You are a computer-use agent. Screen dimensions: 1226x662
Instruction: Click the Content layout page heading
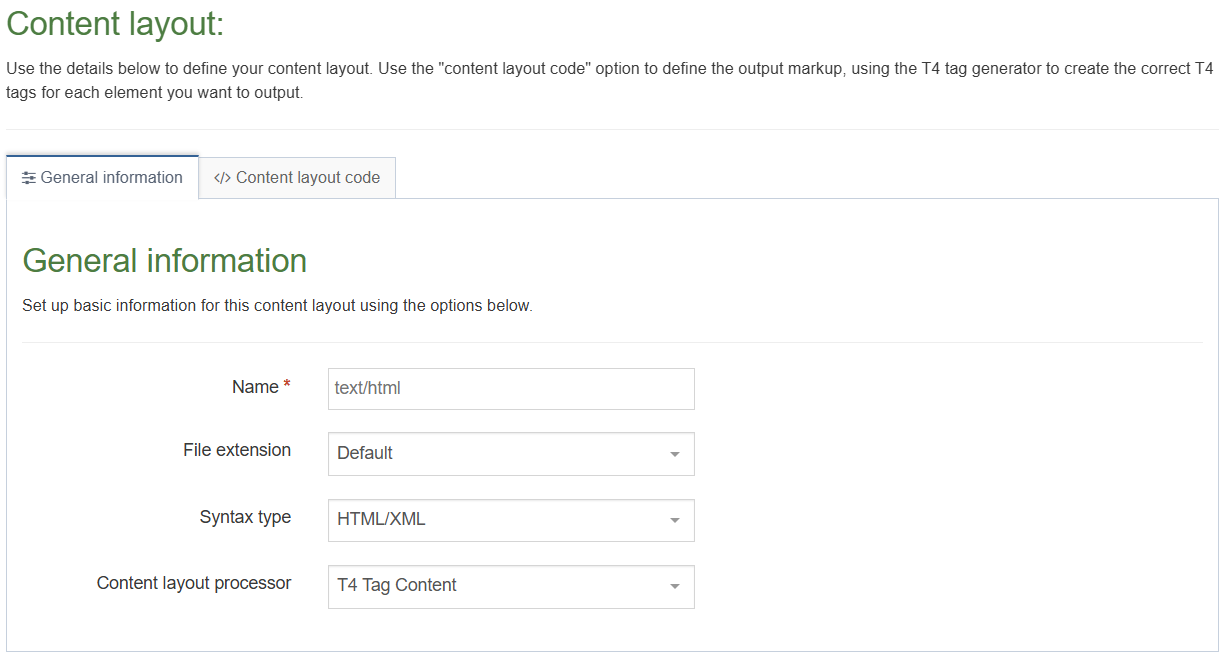113,23
